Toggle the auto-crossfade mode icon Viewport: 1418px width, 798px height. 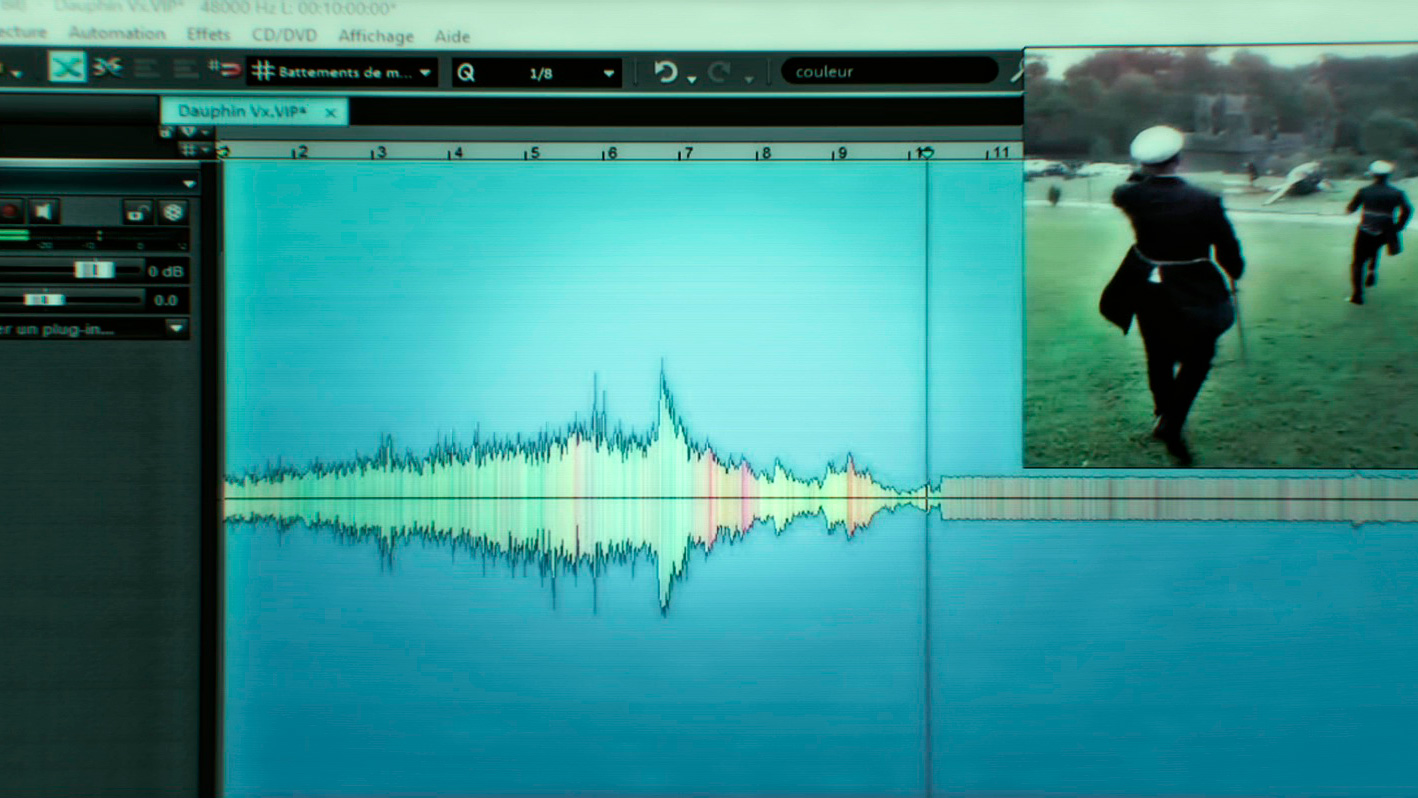click(67, 68)
